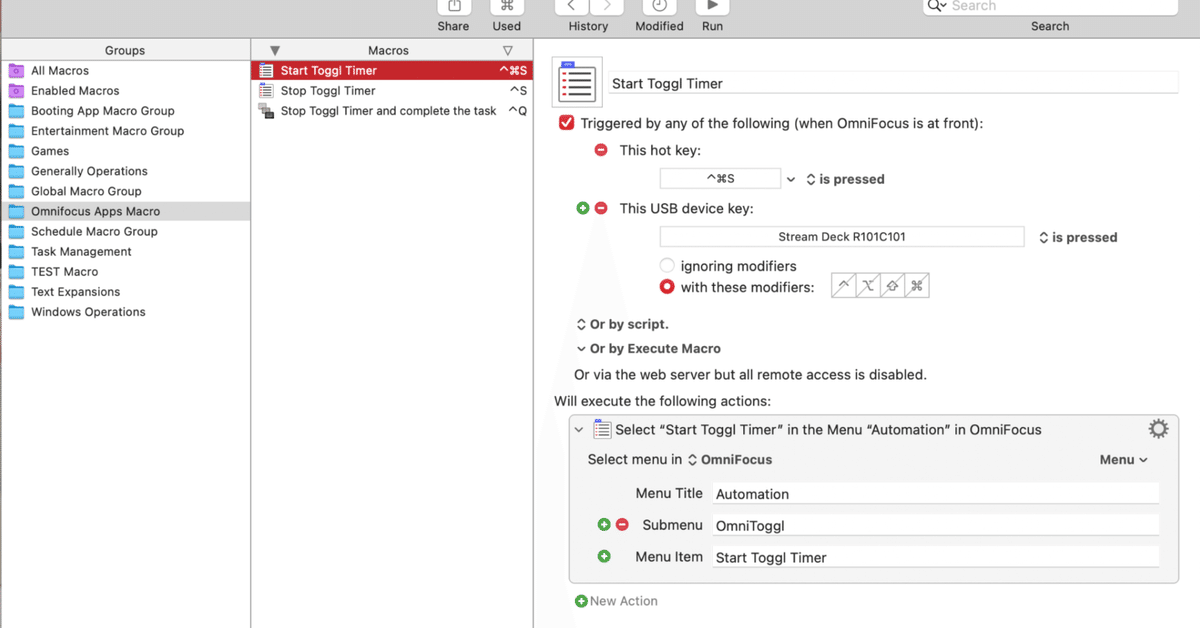1200x628 pixels.
Task: Open the action gear menu
Action: (1158, 429)
